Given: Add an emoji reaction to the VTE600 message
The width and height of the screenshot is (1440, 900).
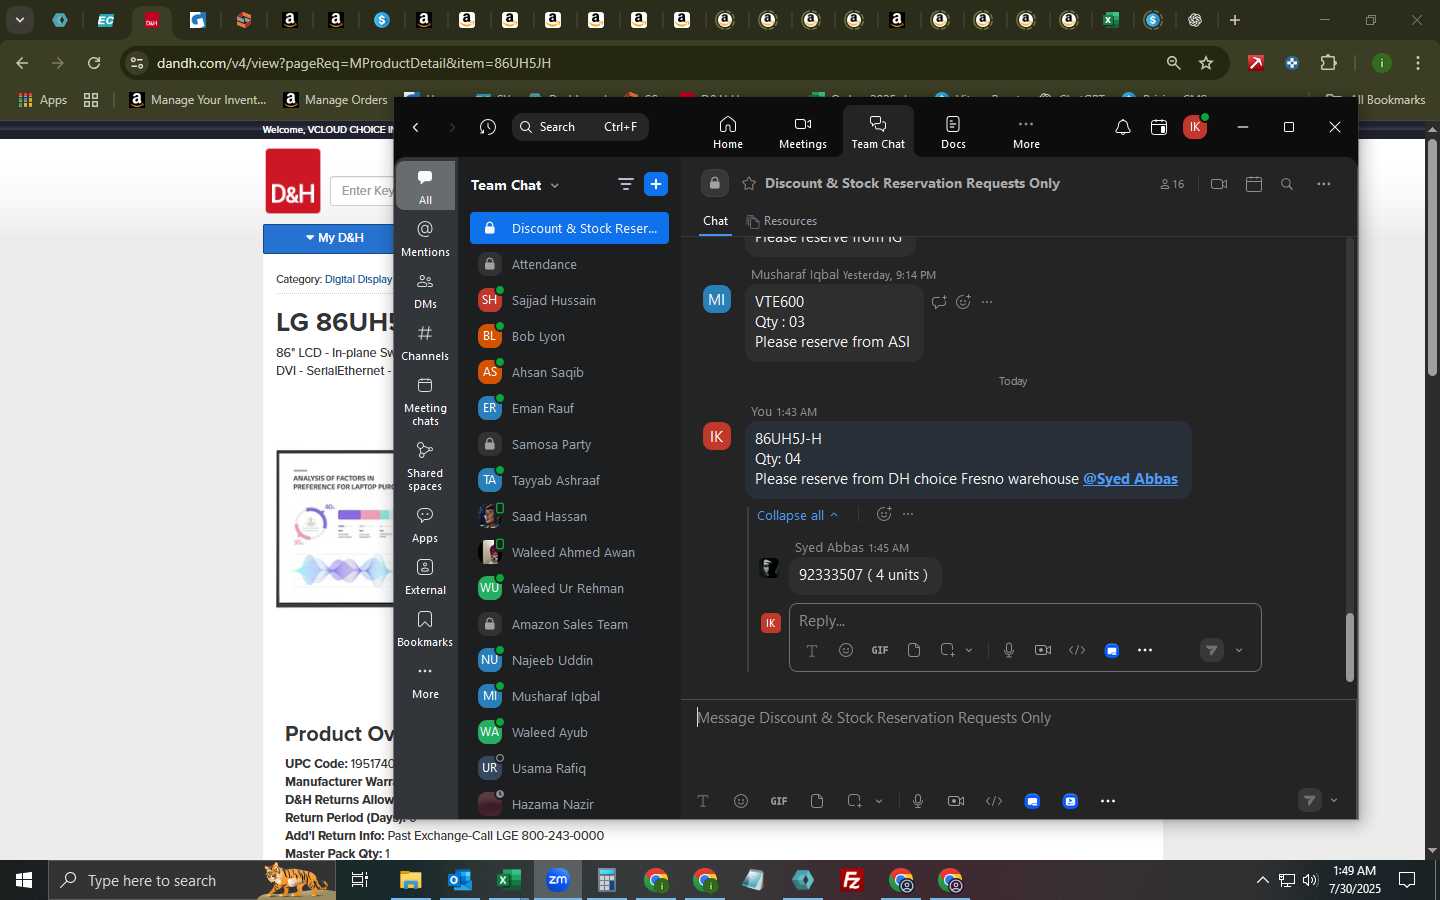Looking at the screenshot, I should click(x=963, y=302).
